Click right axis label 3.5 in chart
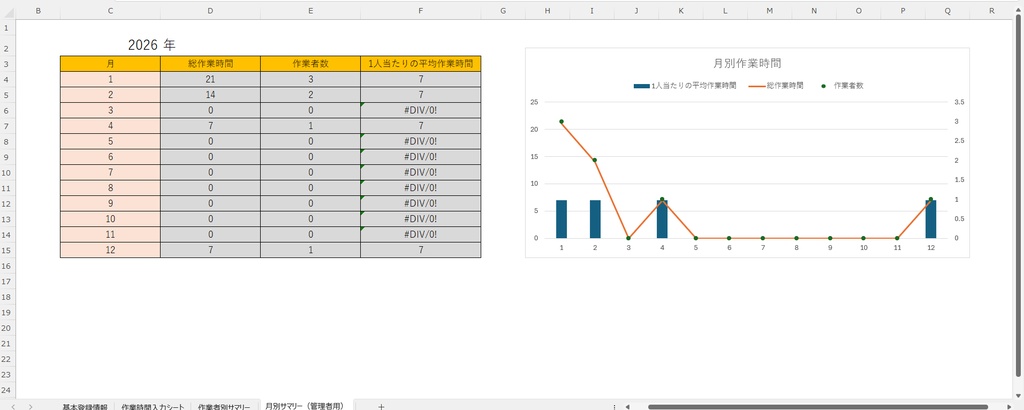The height and width of the screenshot is (410, 1024). [959, 102]
